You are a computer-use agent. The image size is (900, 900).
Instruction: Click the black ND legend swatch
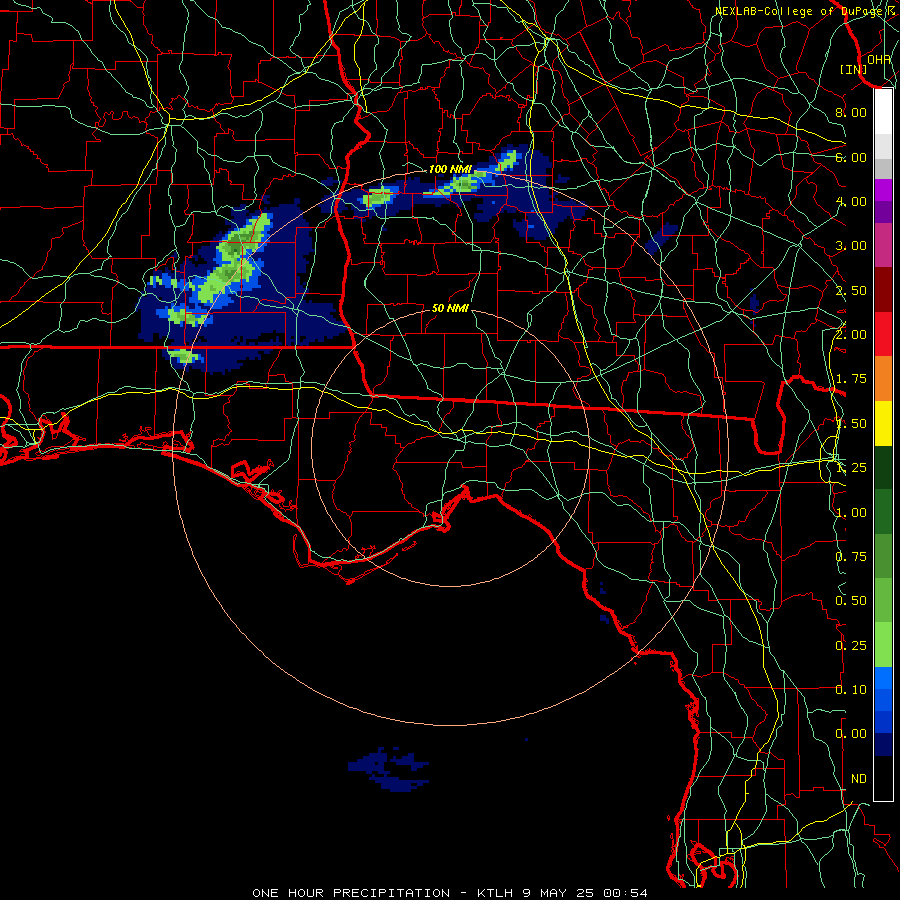(883, 778)
